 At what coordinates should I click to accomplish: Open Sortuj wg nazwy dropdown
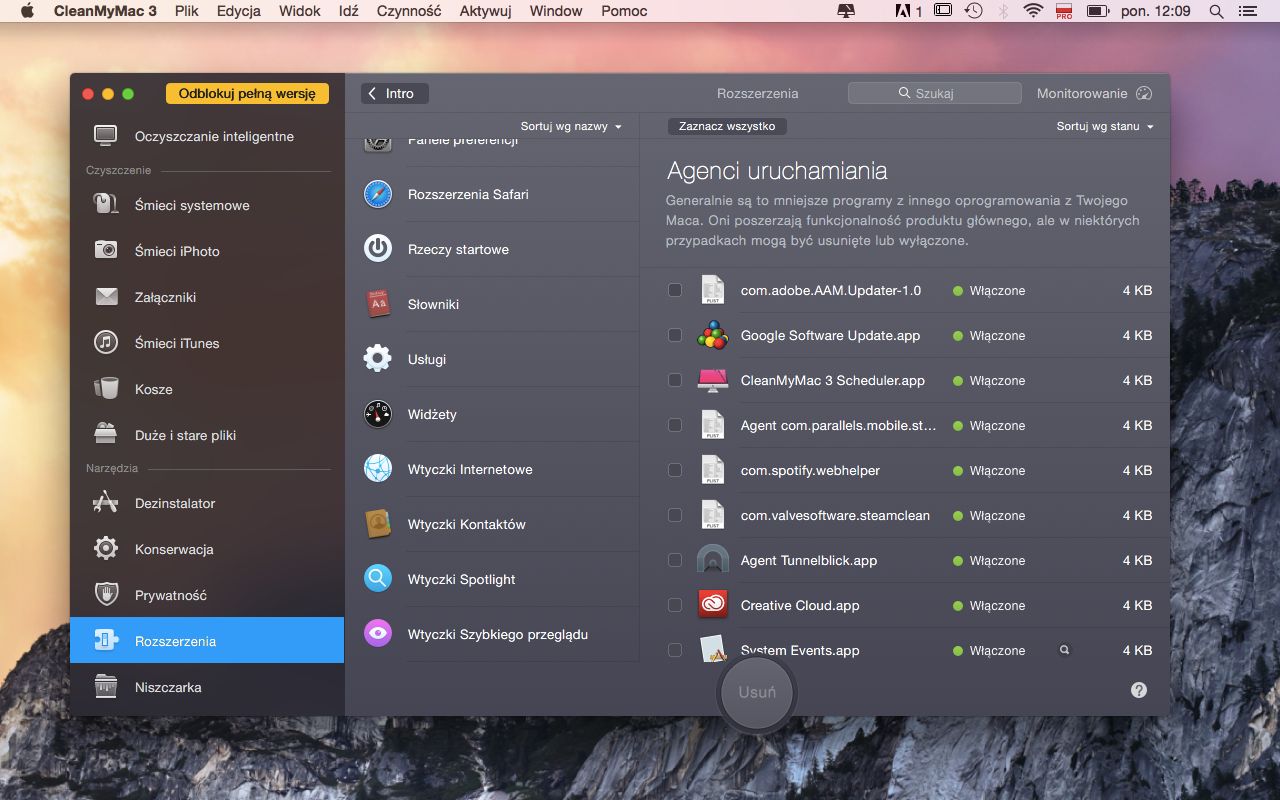tap(571, 127)
